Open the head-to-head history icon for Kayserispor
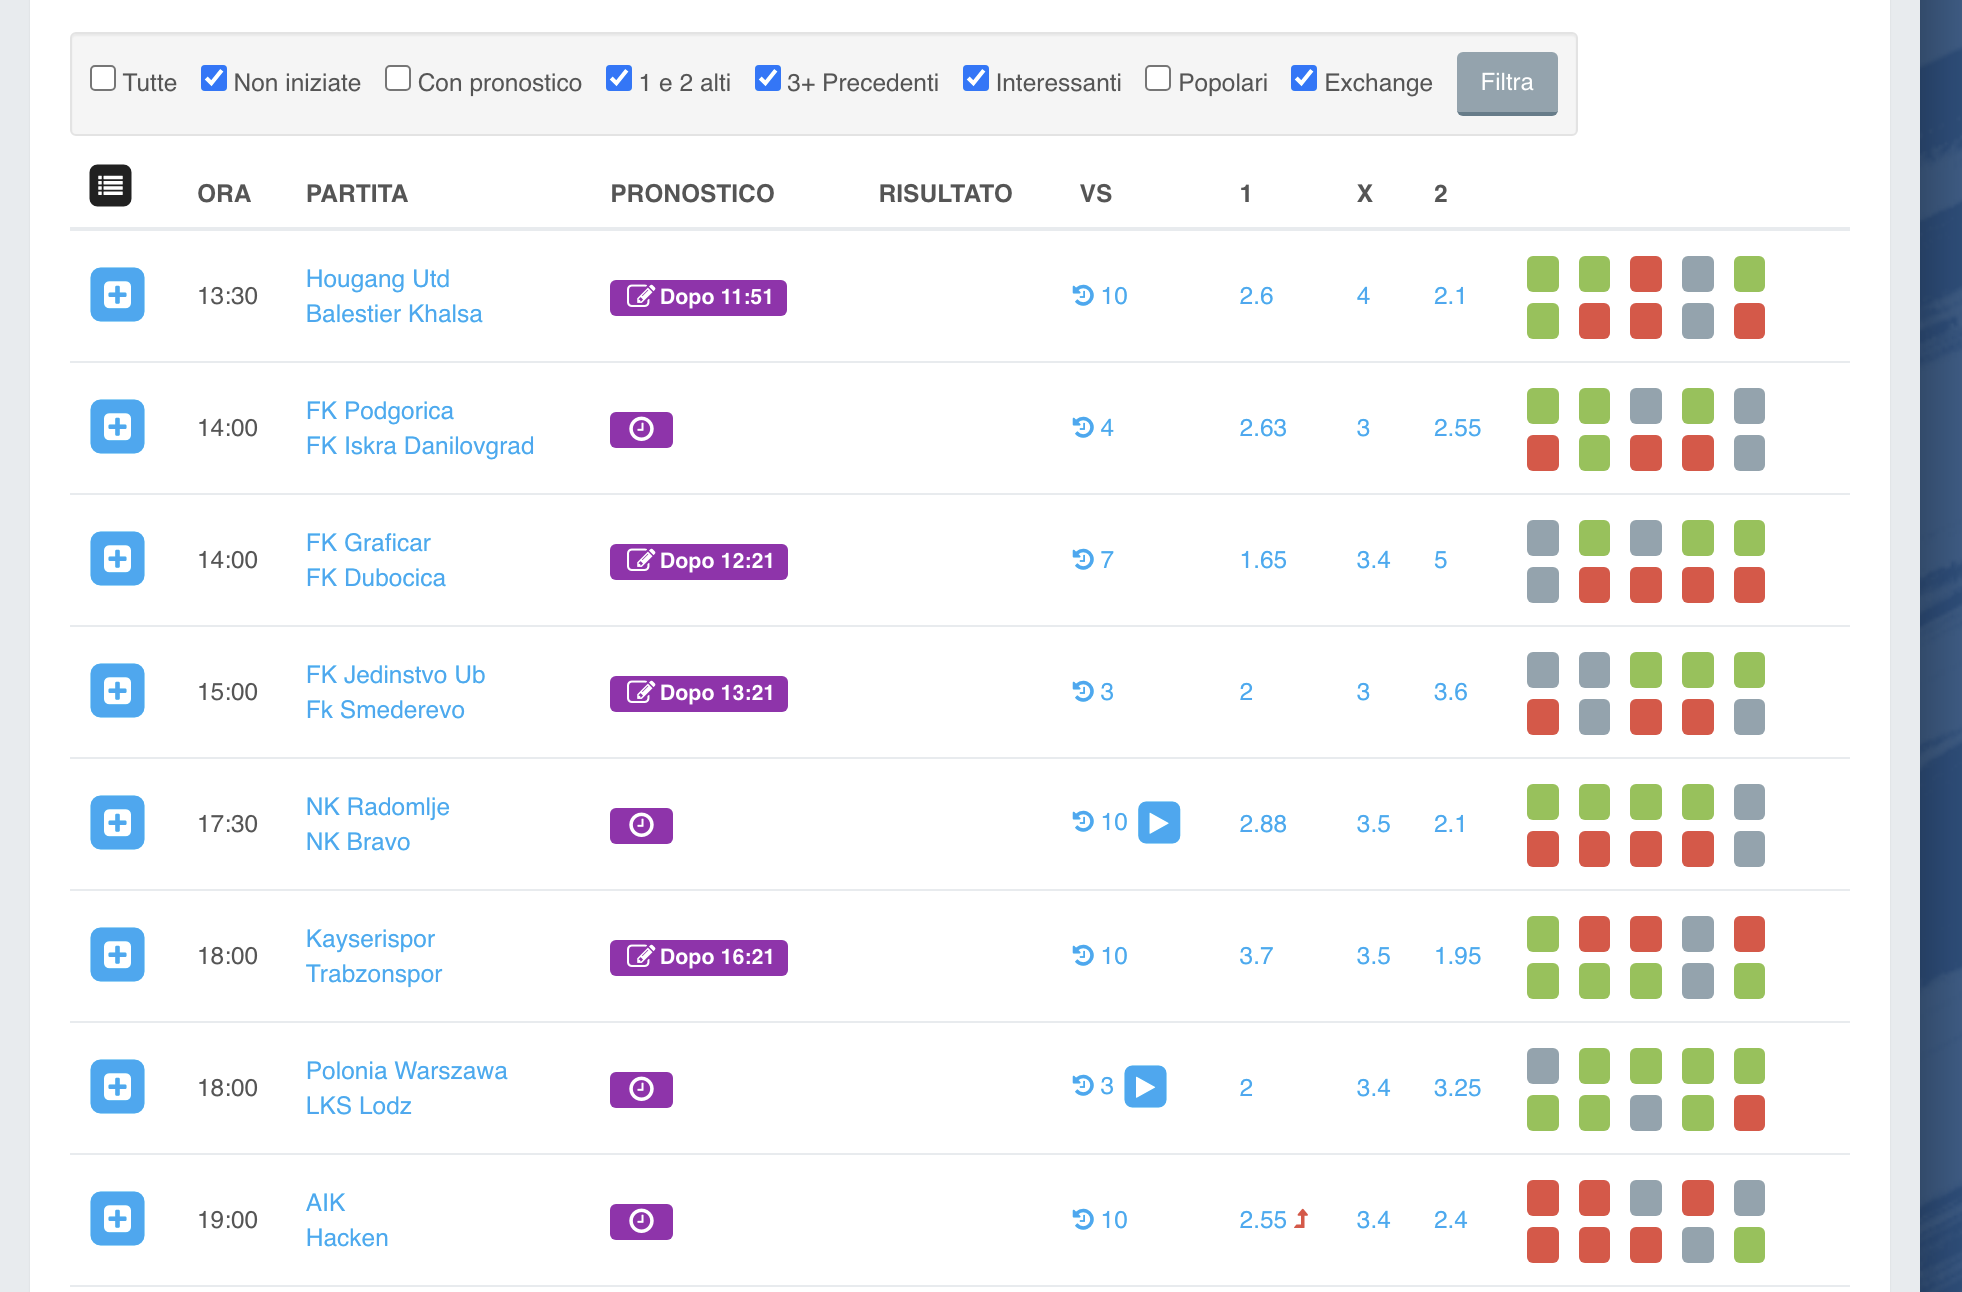 point(1083,955)
